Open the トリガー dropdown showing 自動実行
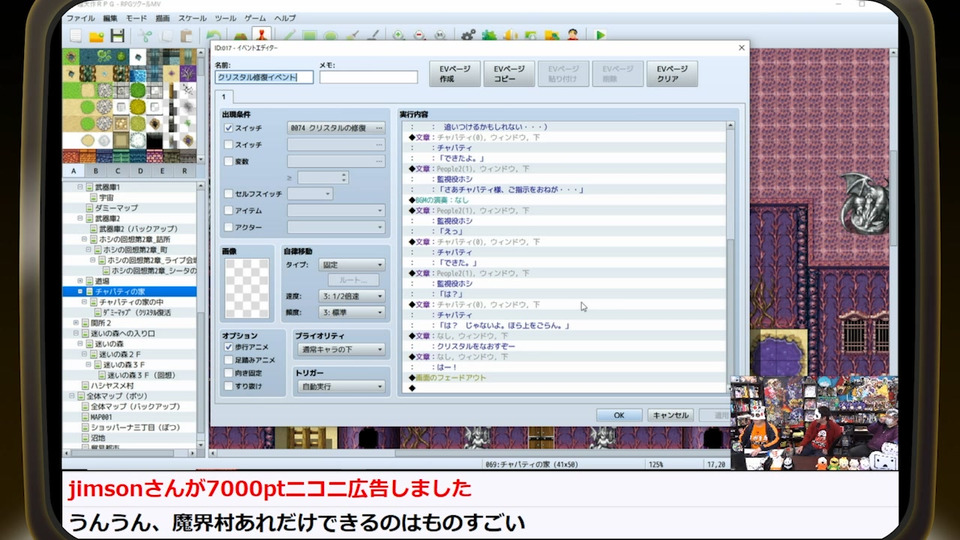This screenshot has width=960, height=540. point(341,387)
